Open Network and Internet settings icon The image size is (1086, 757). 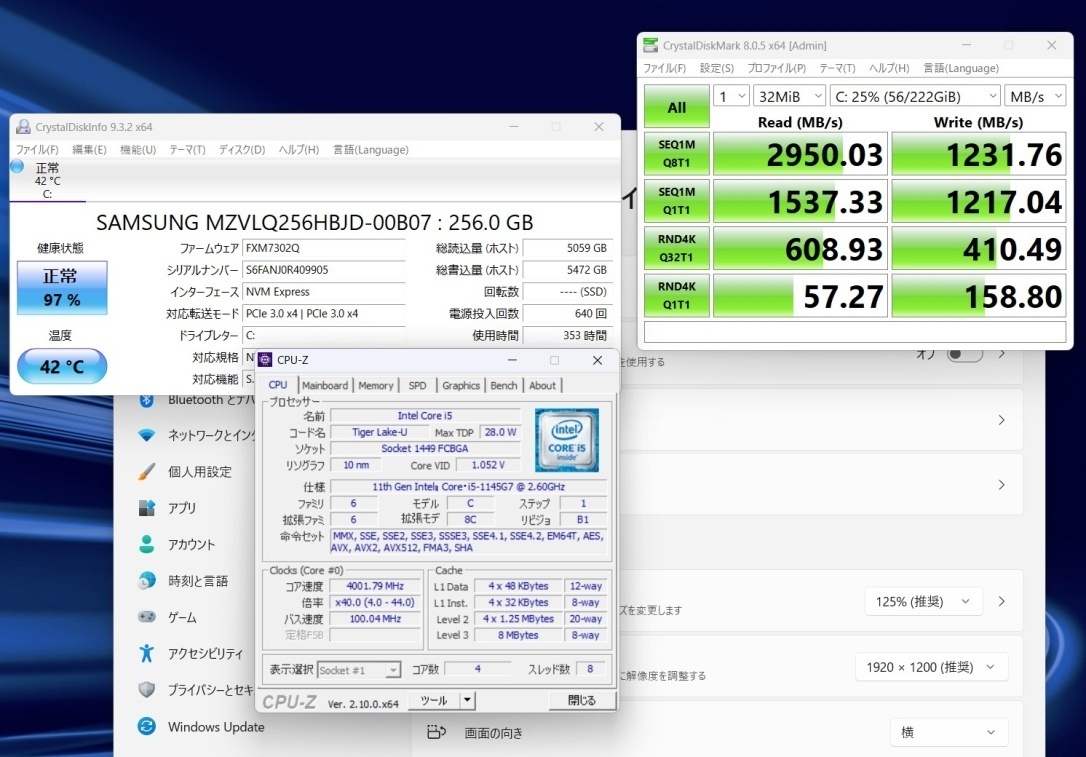pos(146,435)
